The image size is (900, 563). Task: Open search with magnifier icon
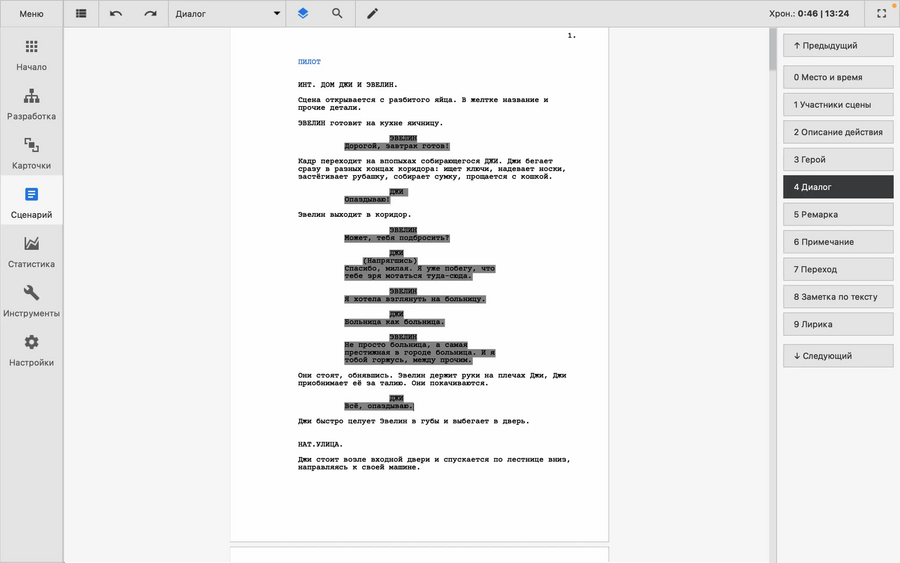pyautogui.click(x=338, y=13)
